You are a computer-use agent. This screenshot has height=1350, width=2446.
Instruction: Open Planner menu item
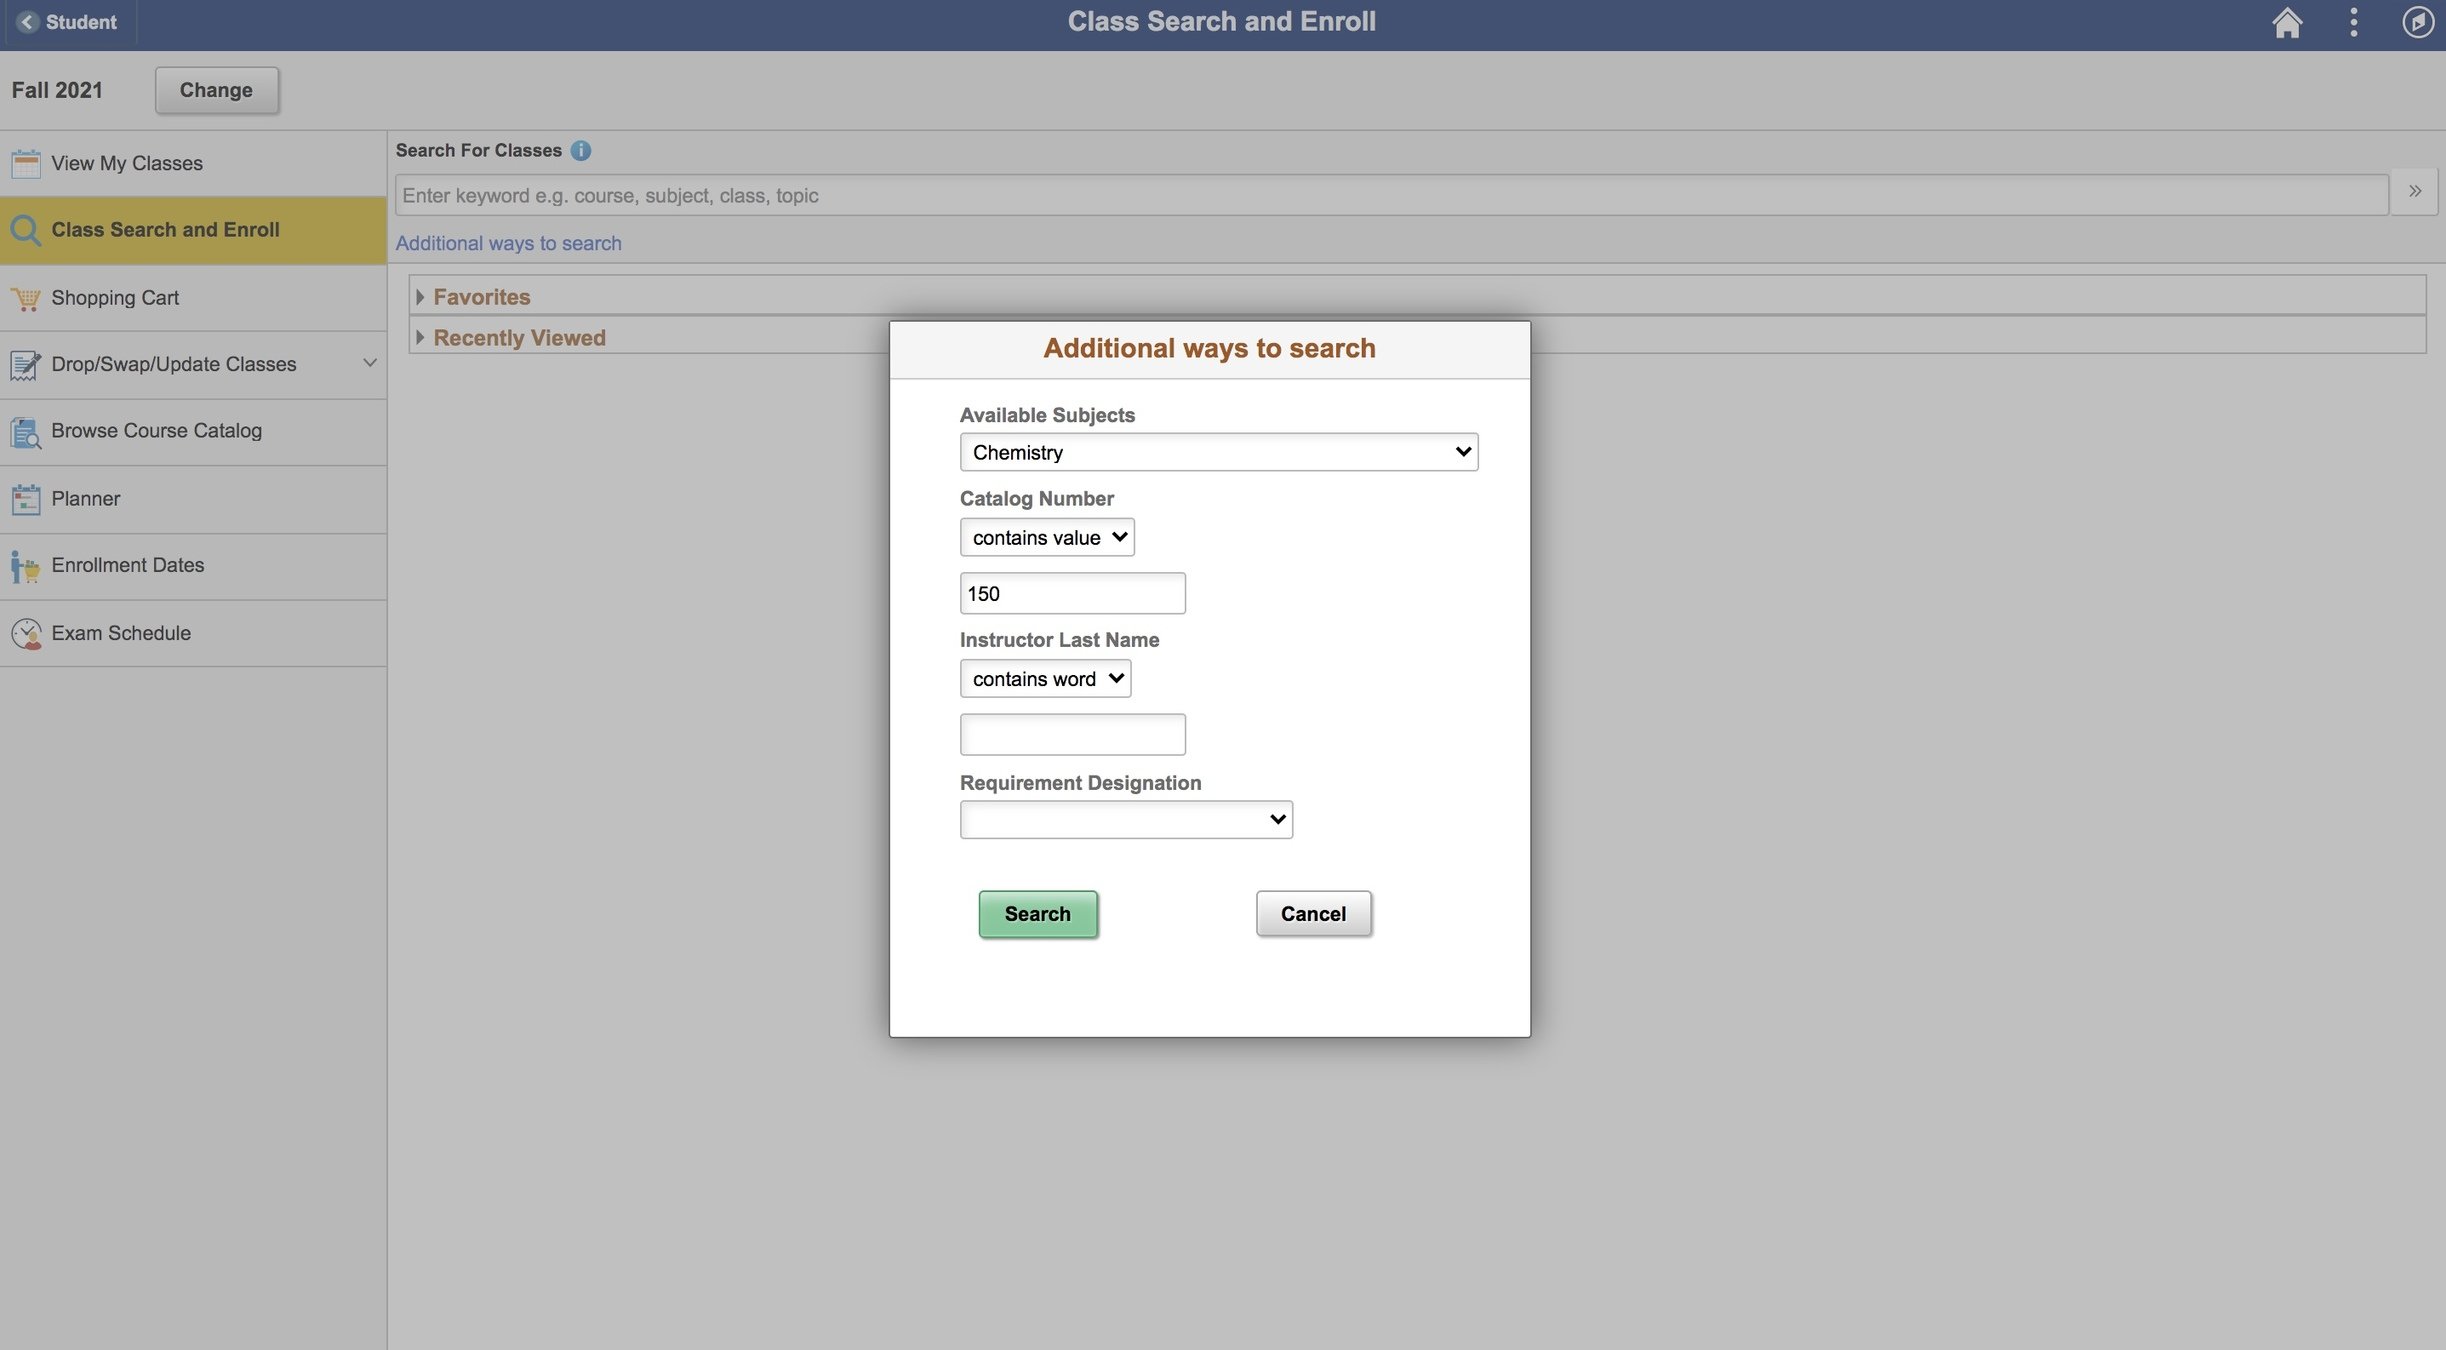pos(193,499)
